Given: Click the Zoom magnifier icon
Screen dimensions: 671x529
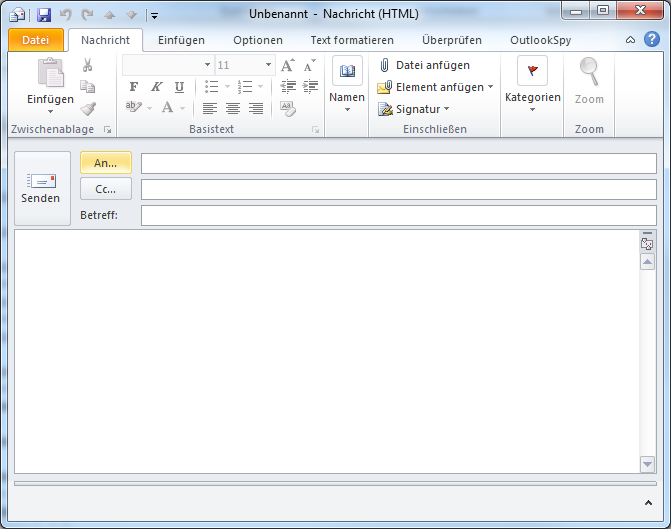Looking at the screenshot, I should (x=589, y=72).
